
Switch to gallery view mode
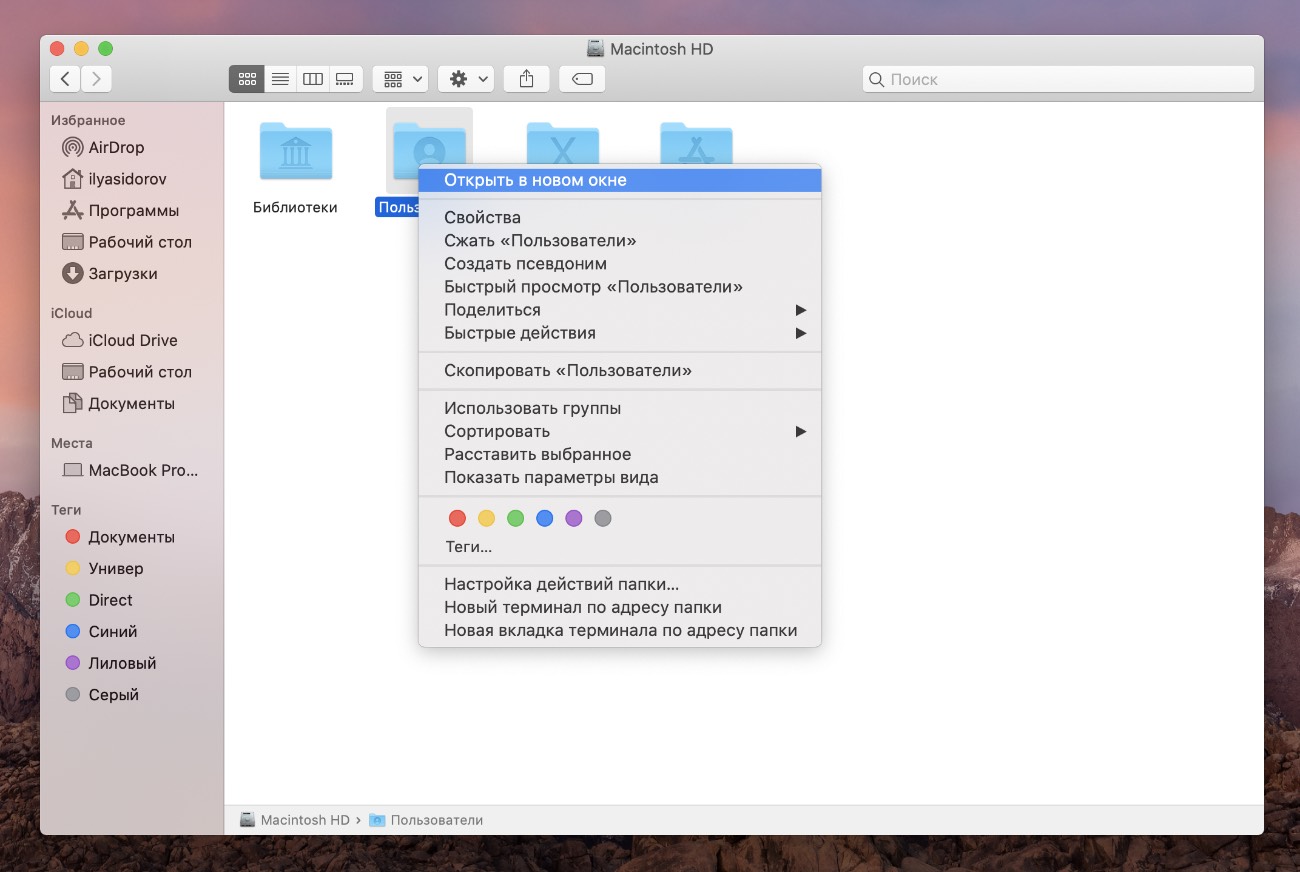(345, 79)
